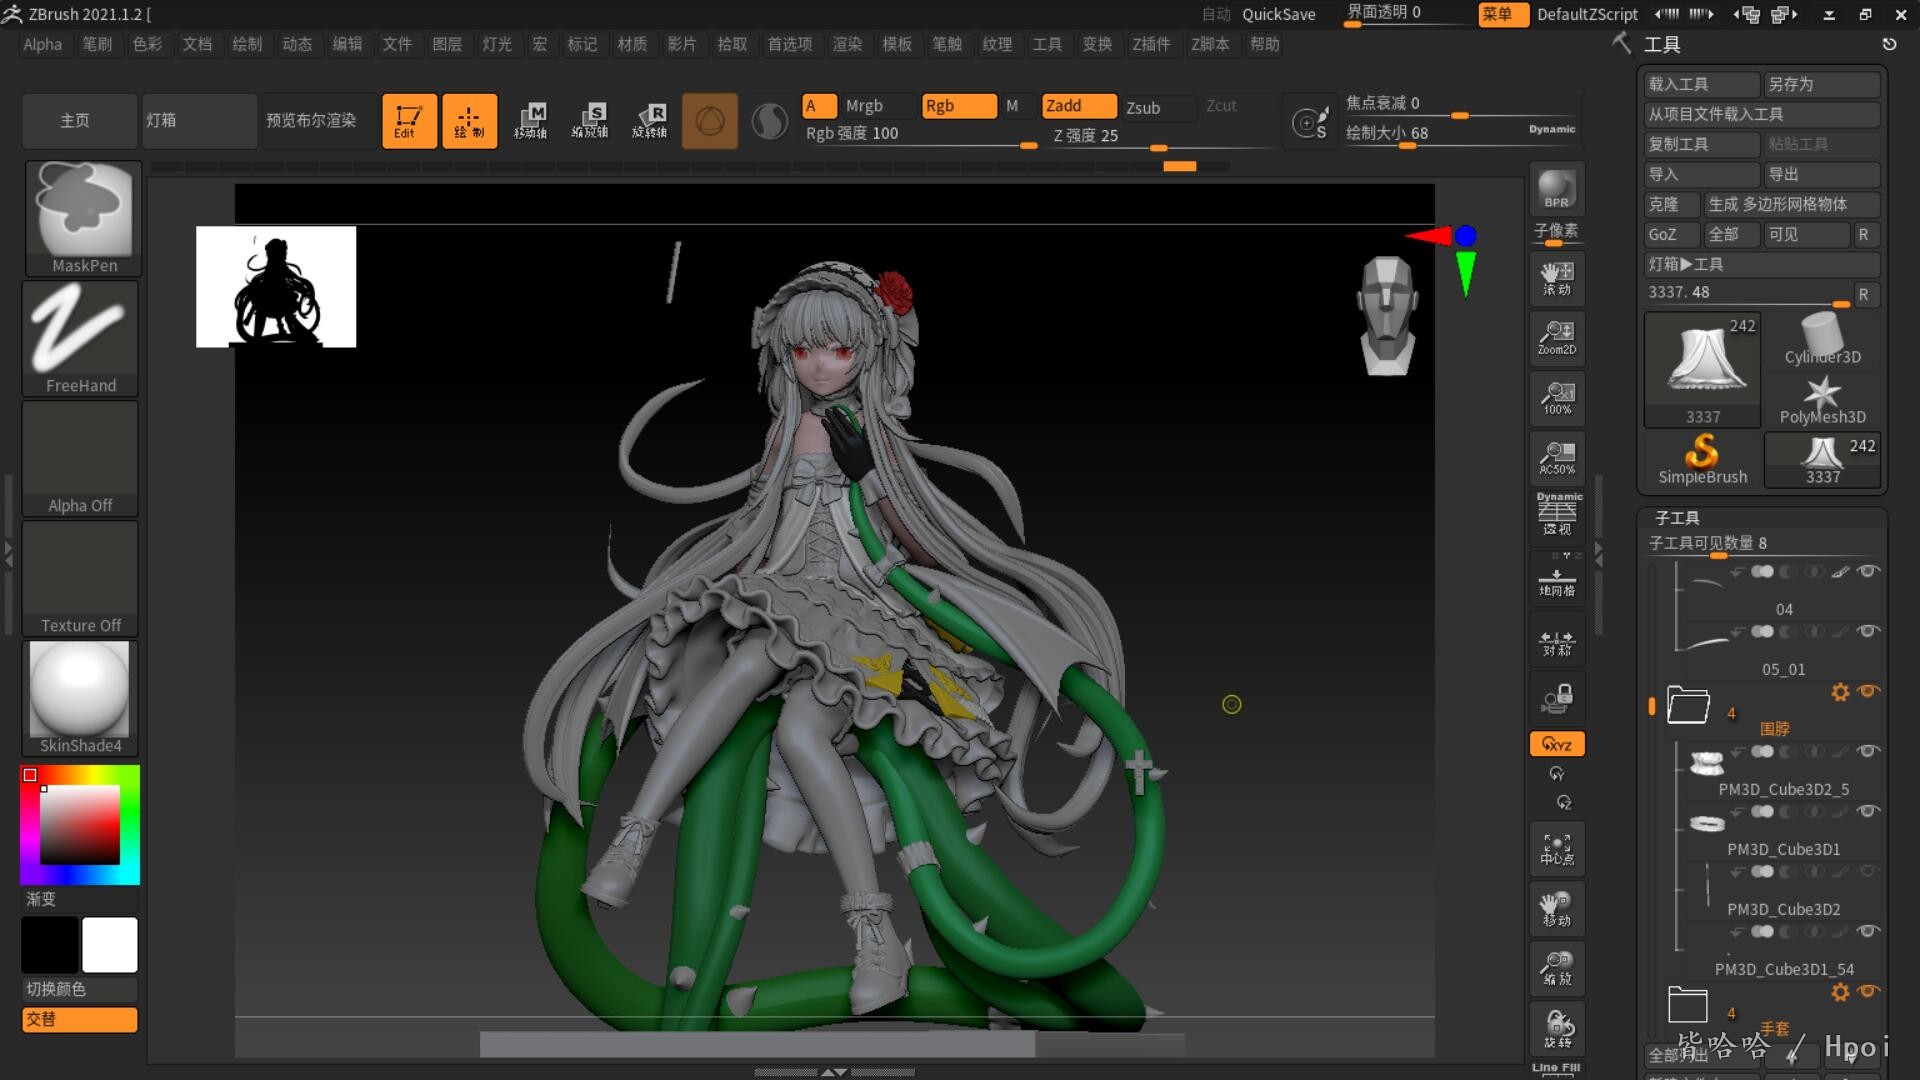
Task: Select the Zoom2D tool
Action: [x=1556, y=337]
